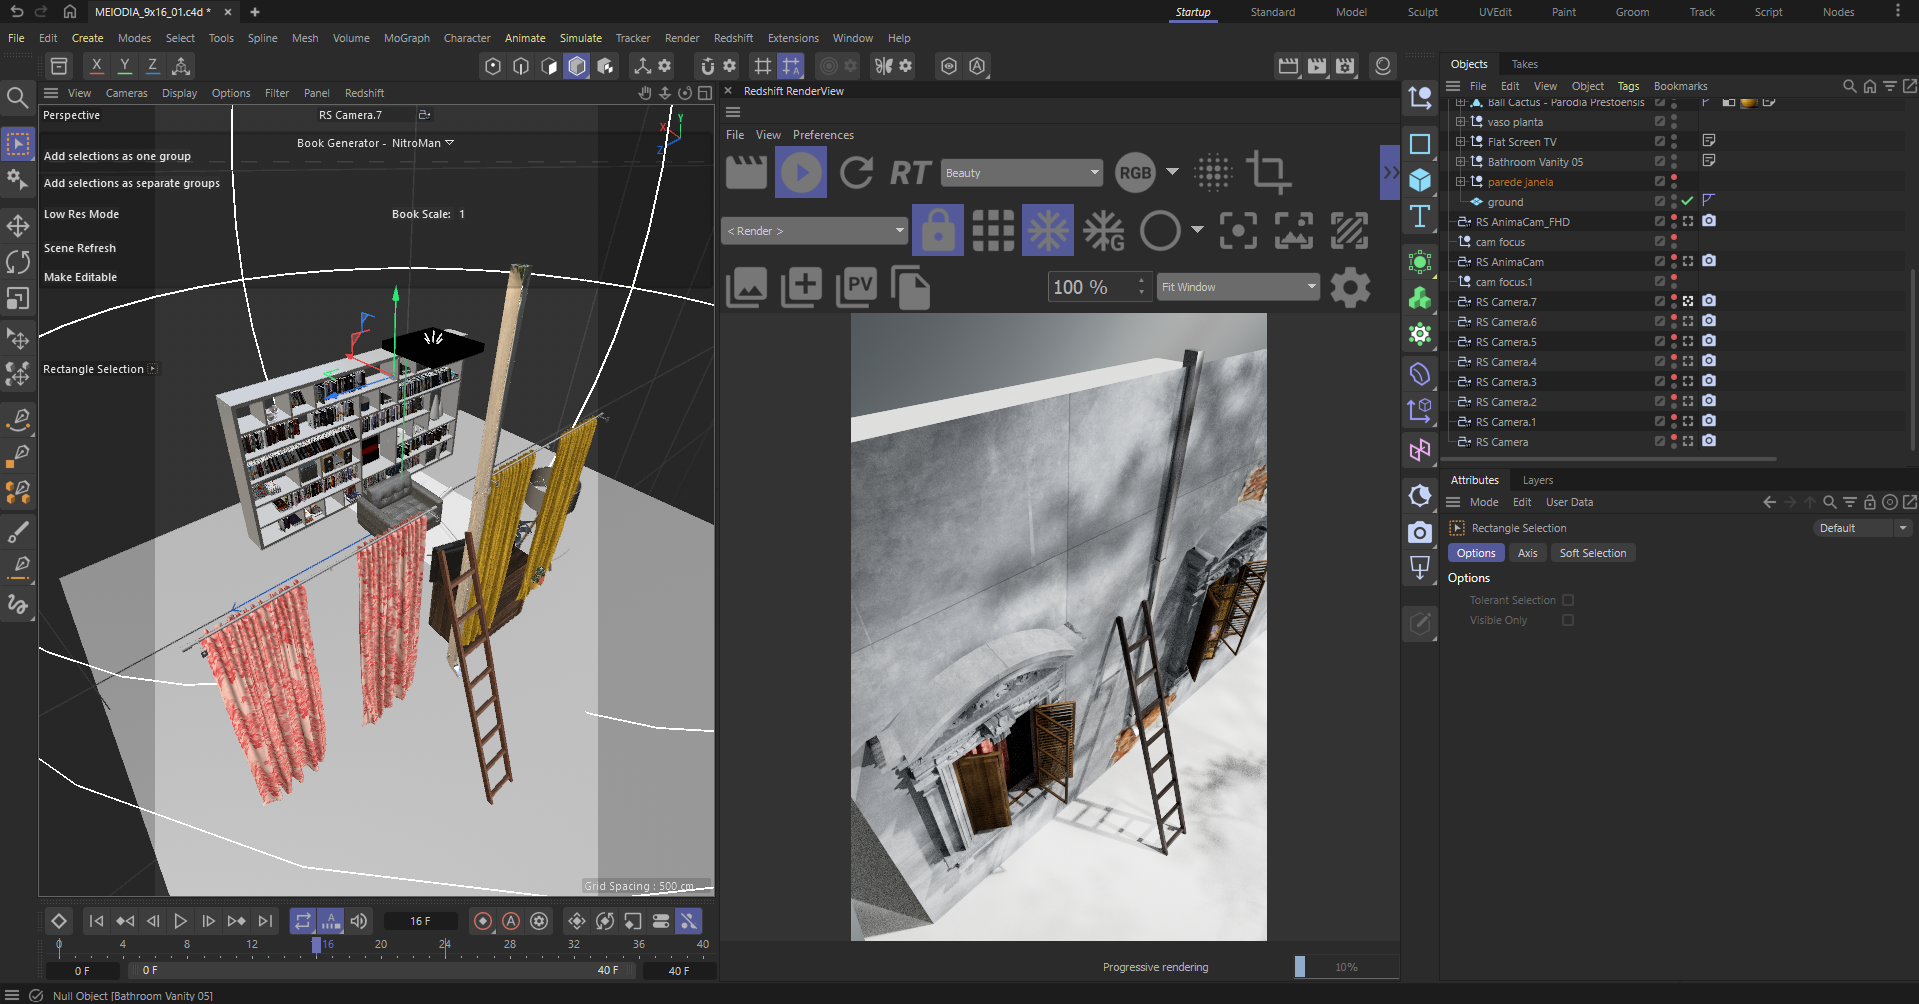This screenshot has height=1004, width=1919.
Task: Enable the render region crop icon
Action: [x=1268, y=173]
